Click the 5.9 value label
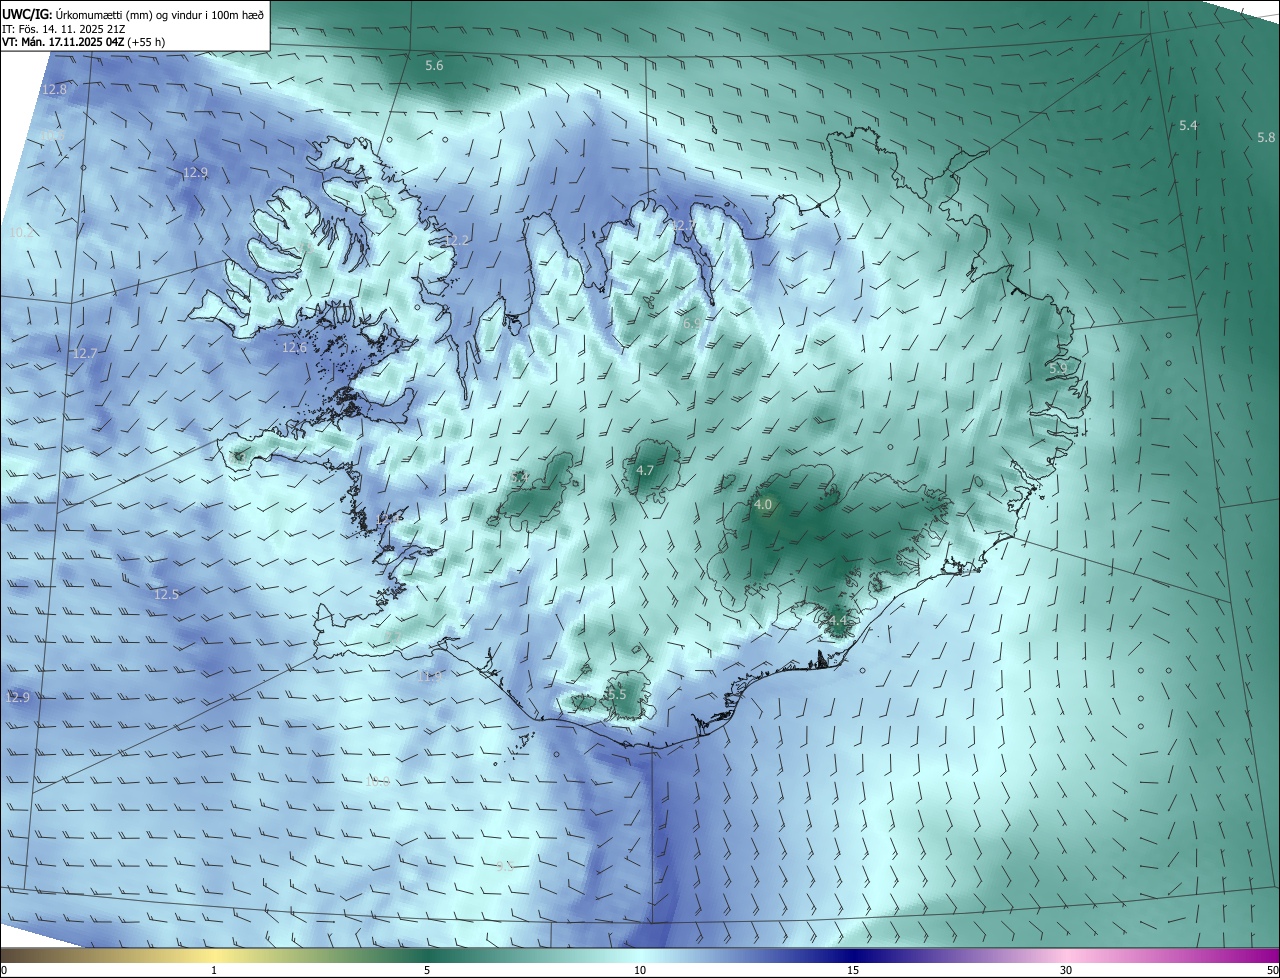Image resolution: width=1280 pixels, height=978 pixels. [1058, 368]
